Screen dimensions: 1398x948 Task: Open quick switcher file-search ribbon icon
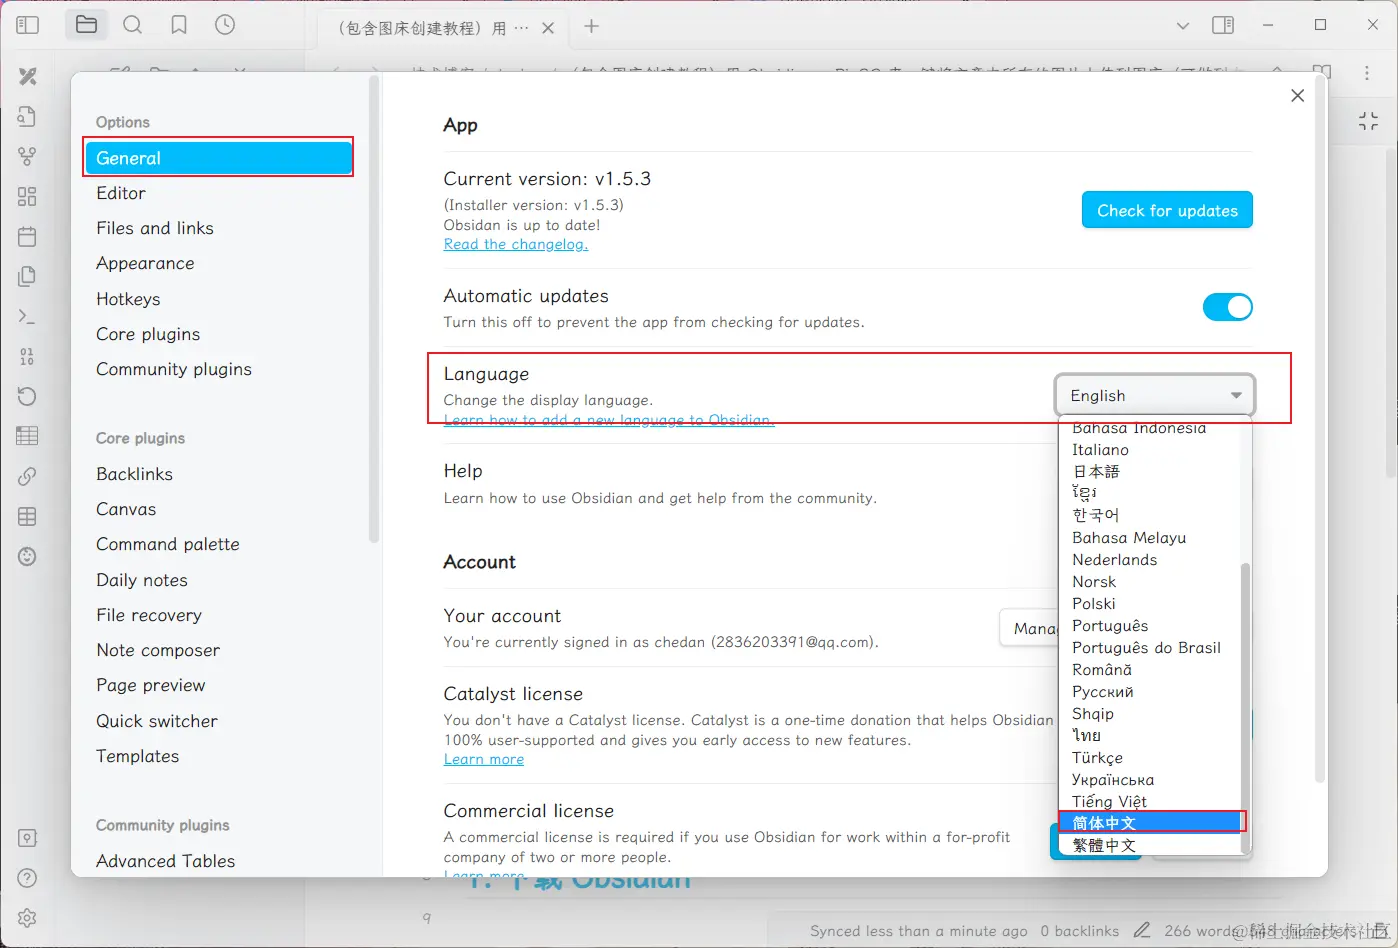pyautogui.click(x=27, y=116)
